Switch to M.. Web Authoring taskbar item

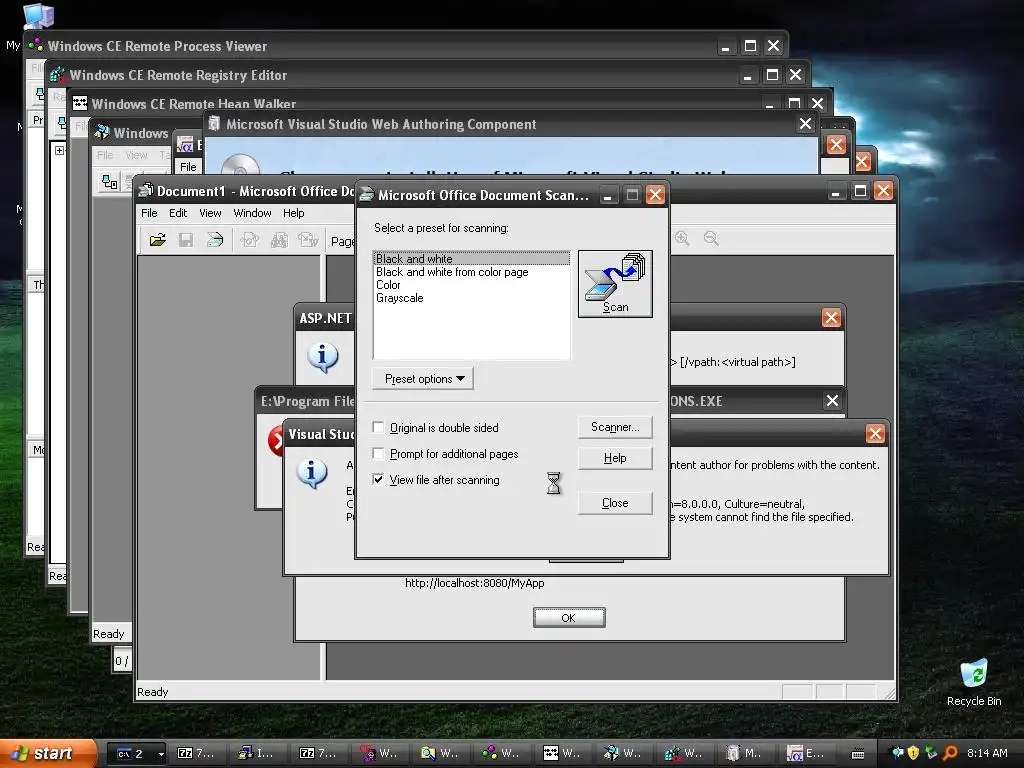[x=744, y=754]
